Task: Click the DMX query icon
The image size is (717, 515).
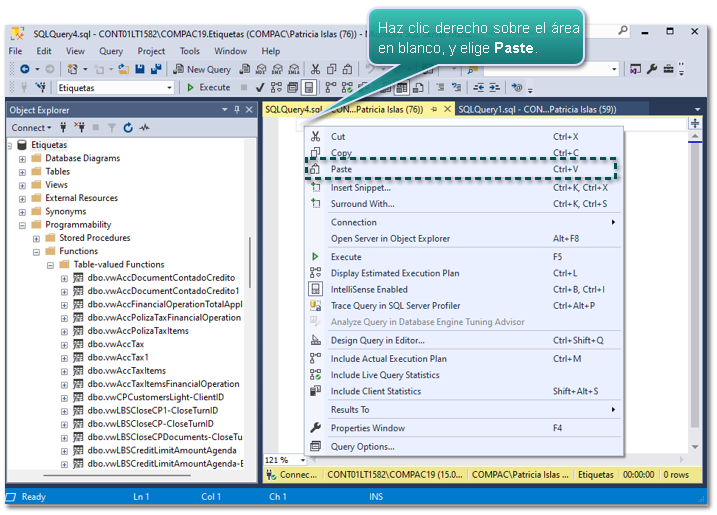Action: (x=277, y=69)
